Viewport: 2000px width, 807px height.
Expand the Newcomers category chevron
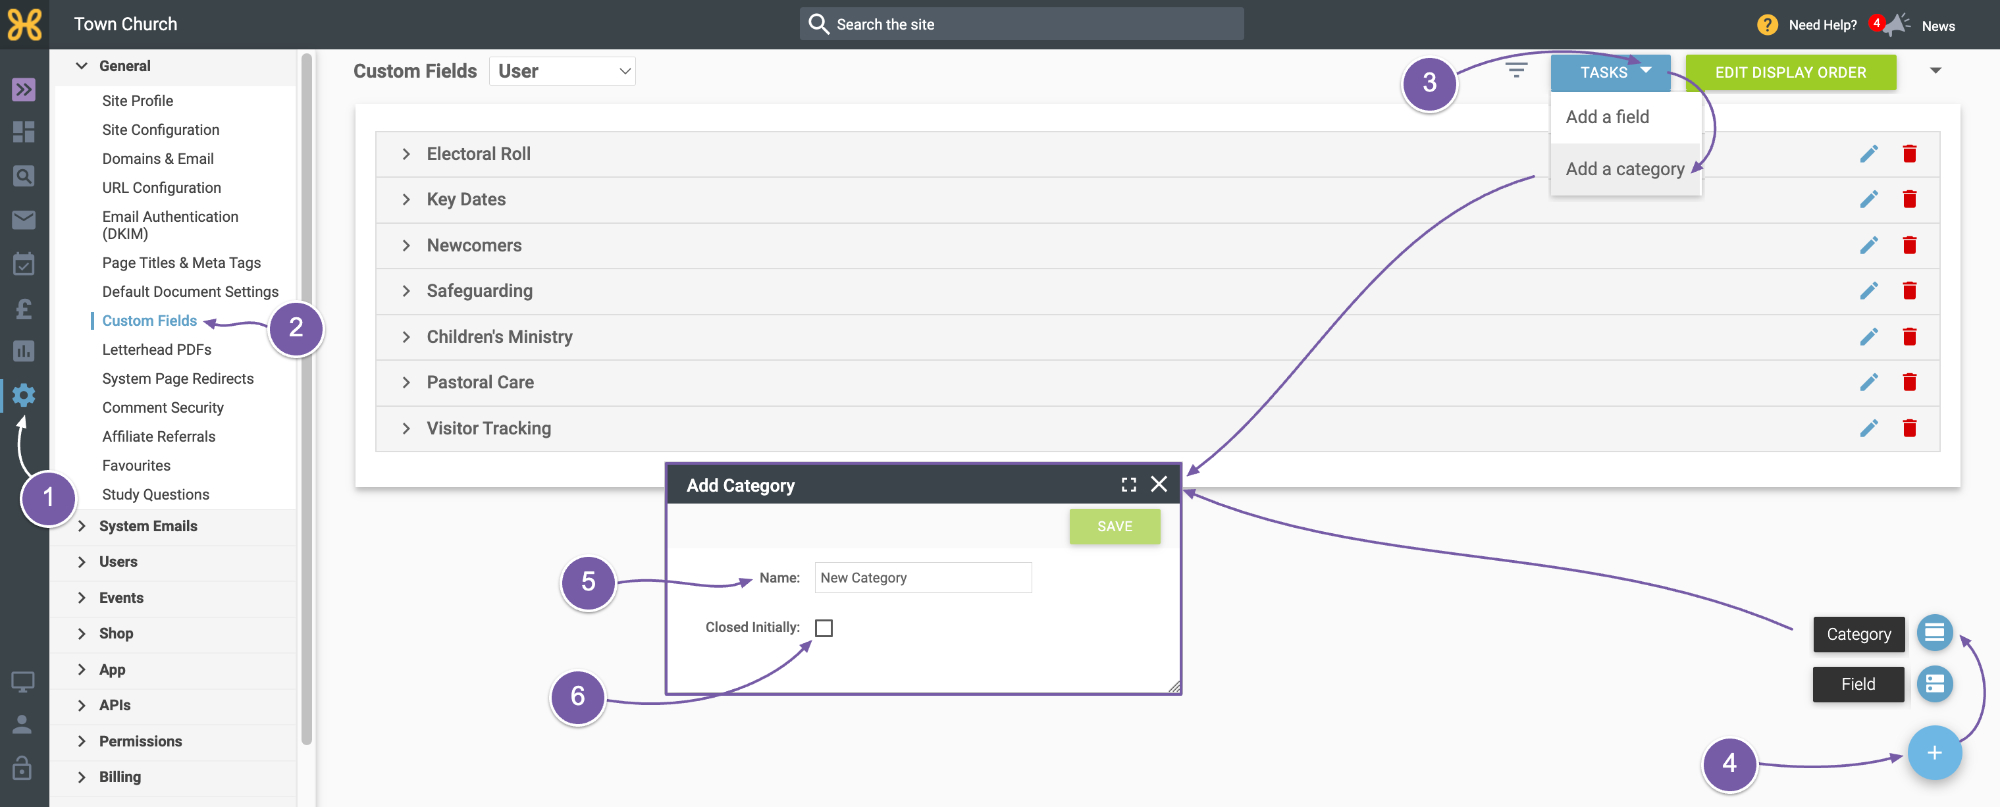[406, 245]
